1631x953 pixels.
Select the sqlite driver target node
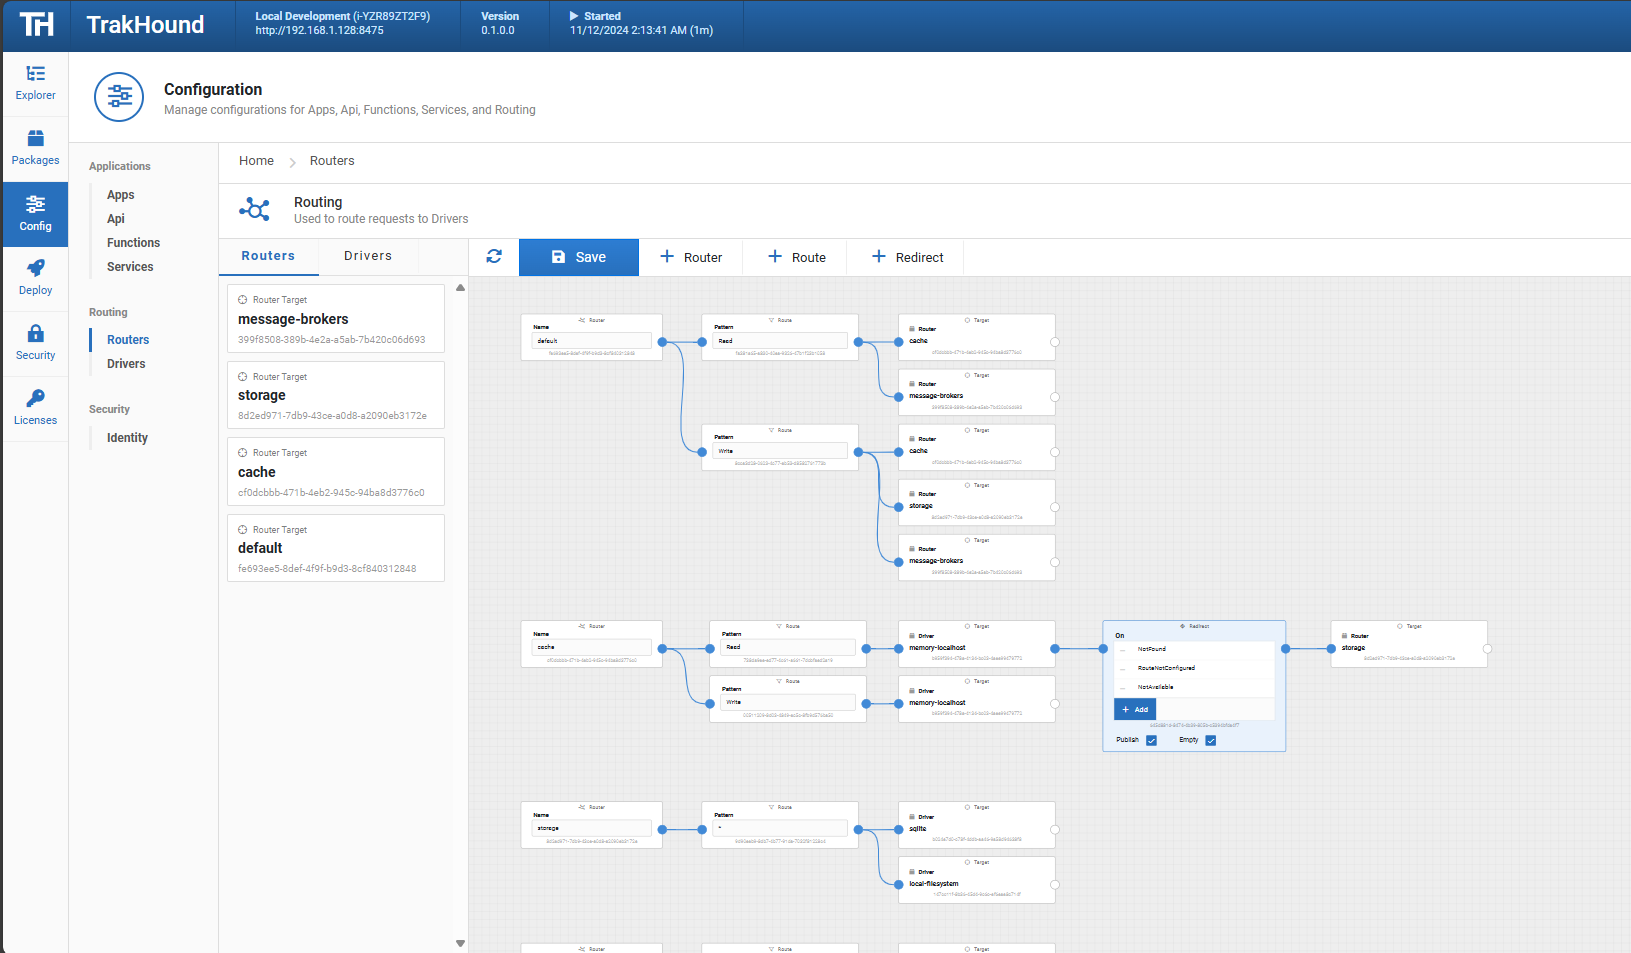(977, 825)
